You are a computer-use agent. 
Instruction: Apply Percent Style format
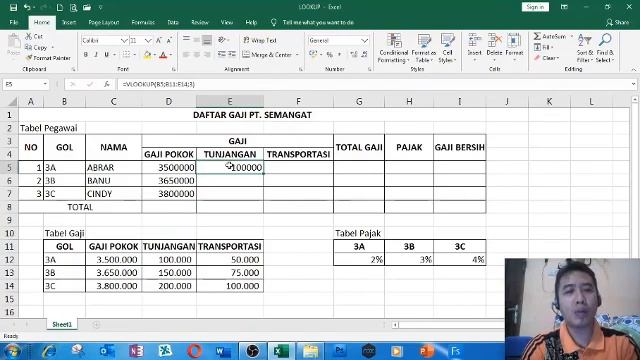click(x=329, y=55)
